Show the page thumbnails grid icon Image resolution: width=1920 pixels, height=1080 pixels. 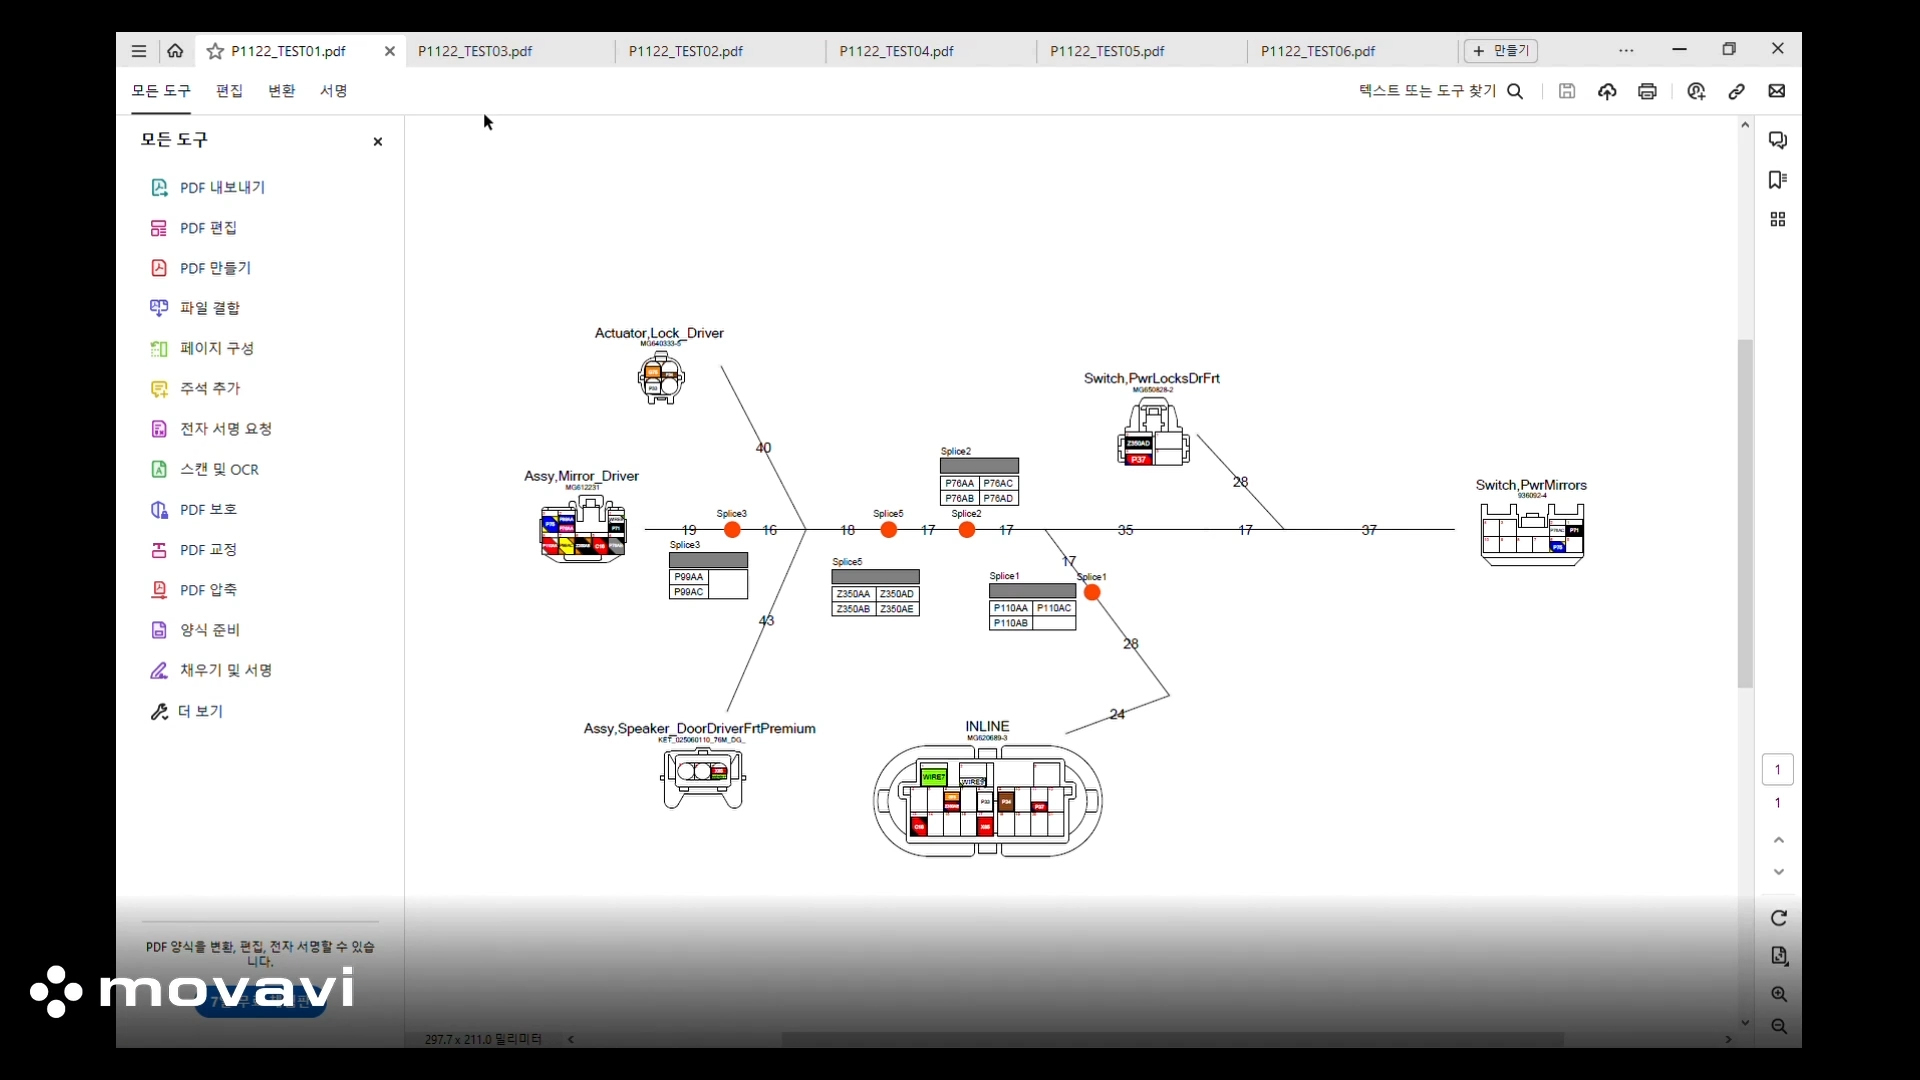[x=1777, y=220]
